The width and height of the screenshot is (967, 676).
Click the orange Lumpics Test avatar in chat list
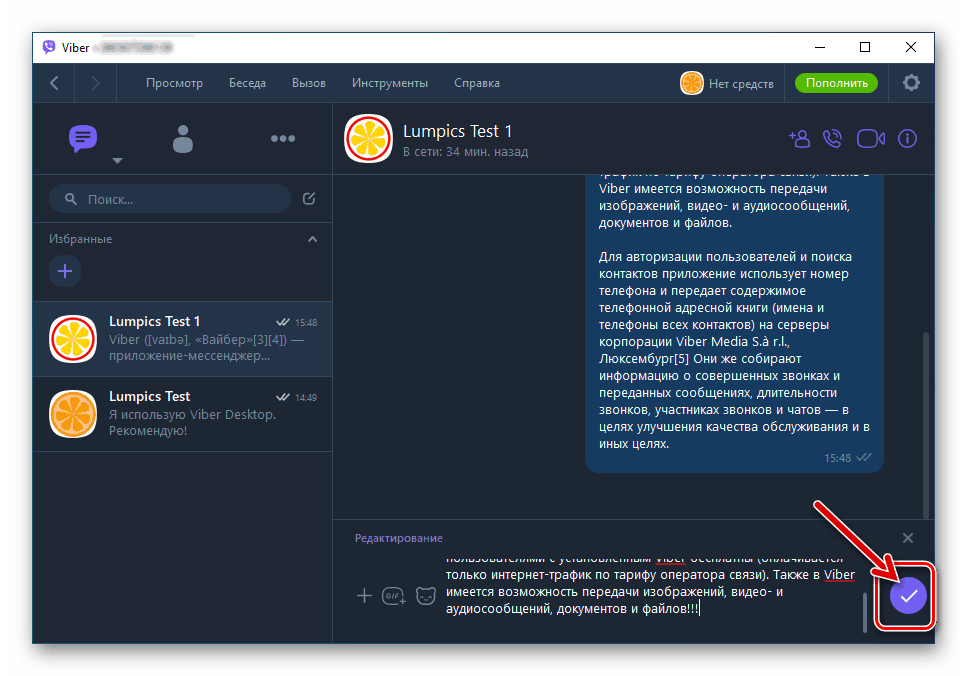point(73,414)
